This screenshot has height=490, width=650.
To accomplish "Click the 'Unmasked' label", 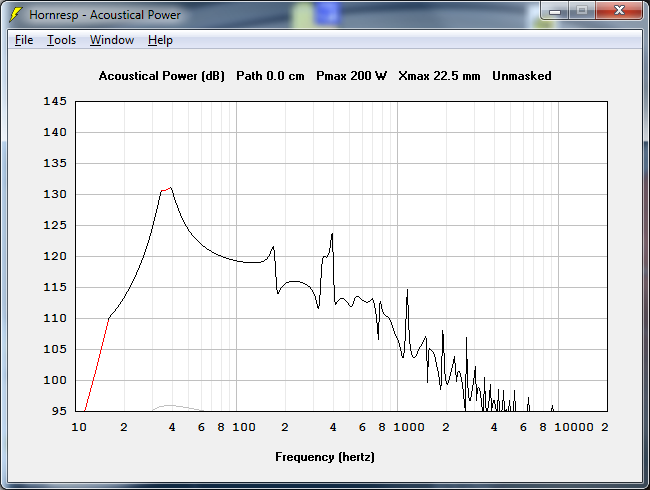I will click(x=522, y=76).
